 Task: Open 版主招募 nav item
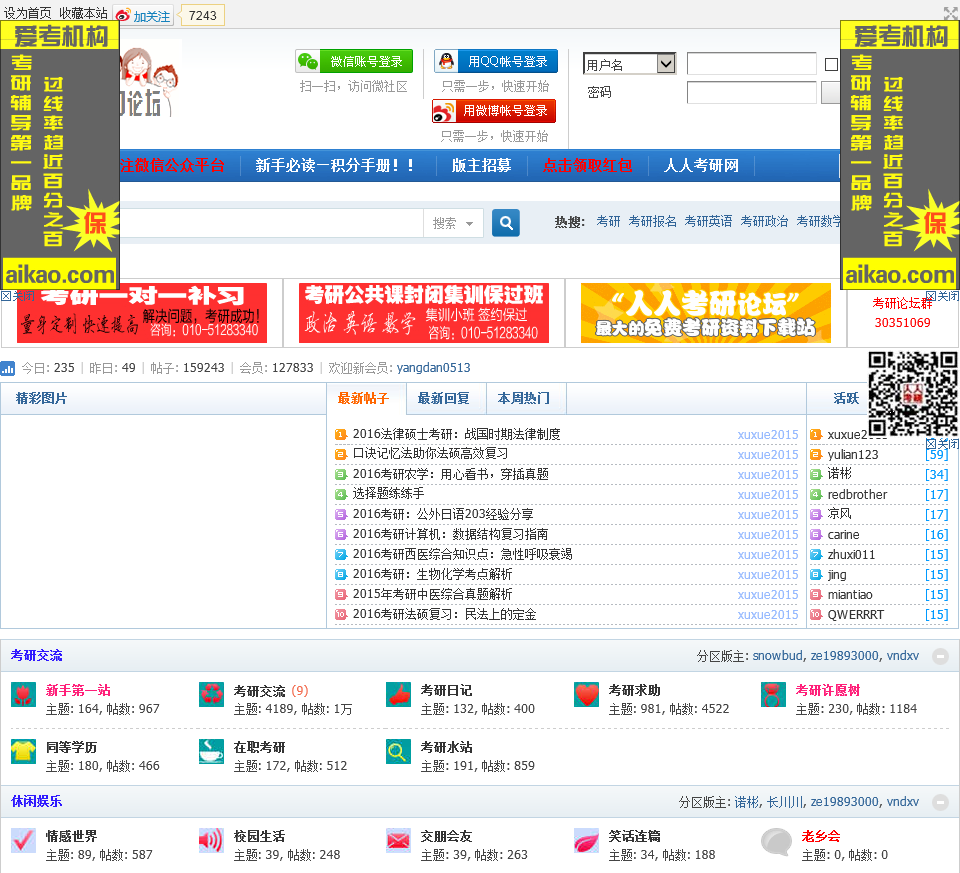(481, 165)
